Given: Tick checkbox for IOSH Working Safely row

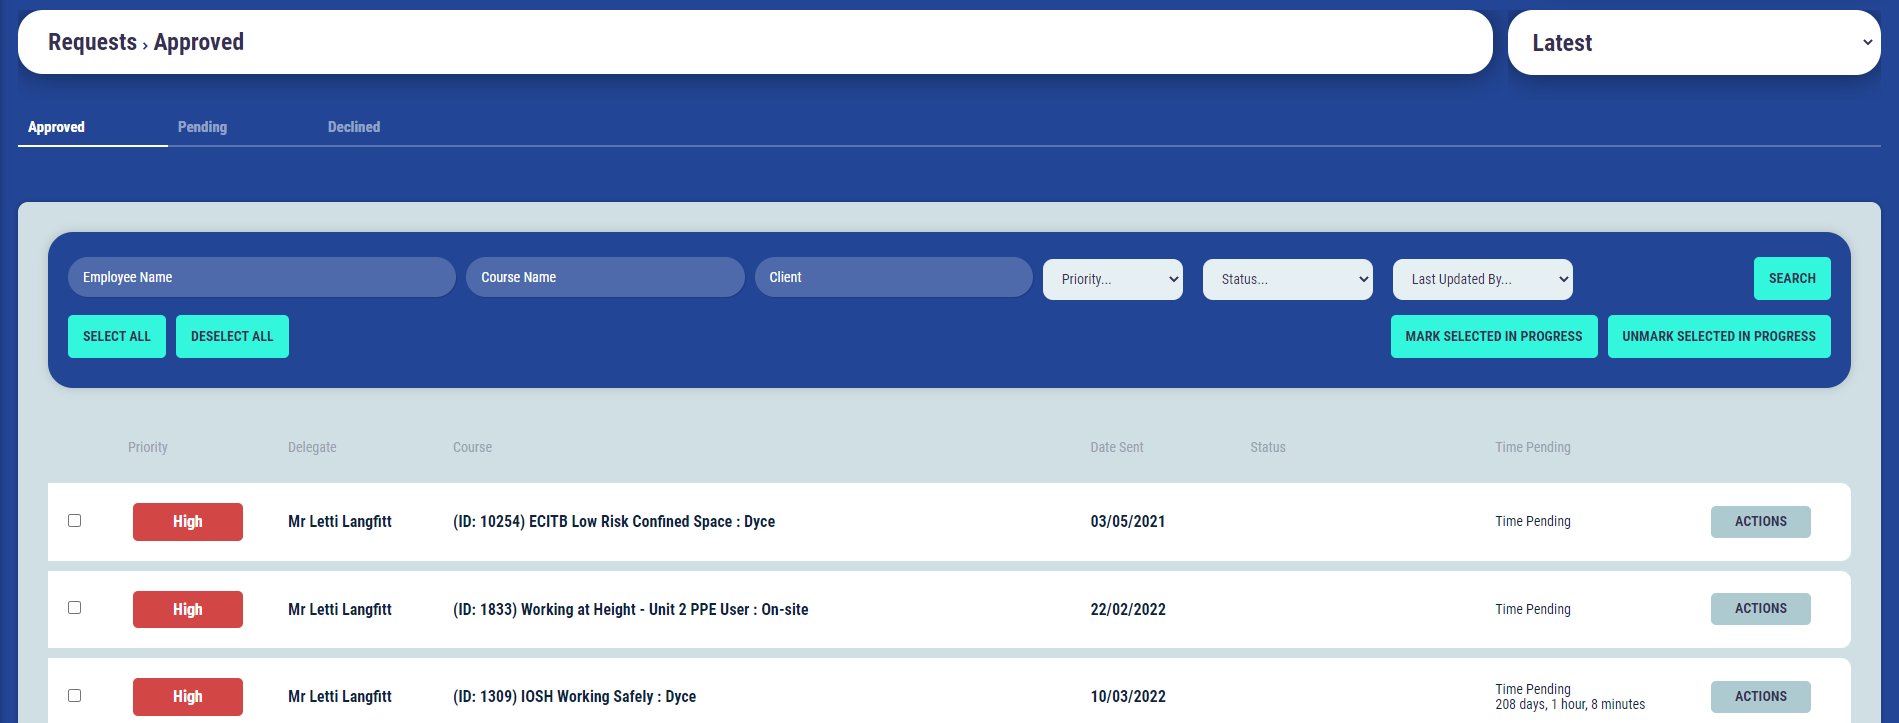Looking at the screenshot, I should pyautogui.click(x=75, y=696).
